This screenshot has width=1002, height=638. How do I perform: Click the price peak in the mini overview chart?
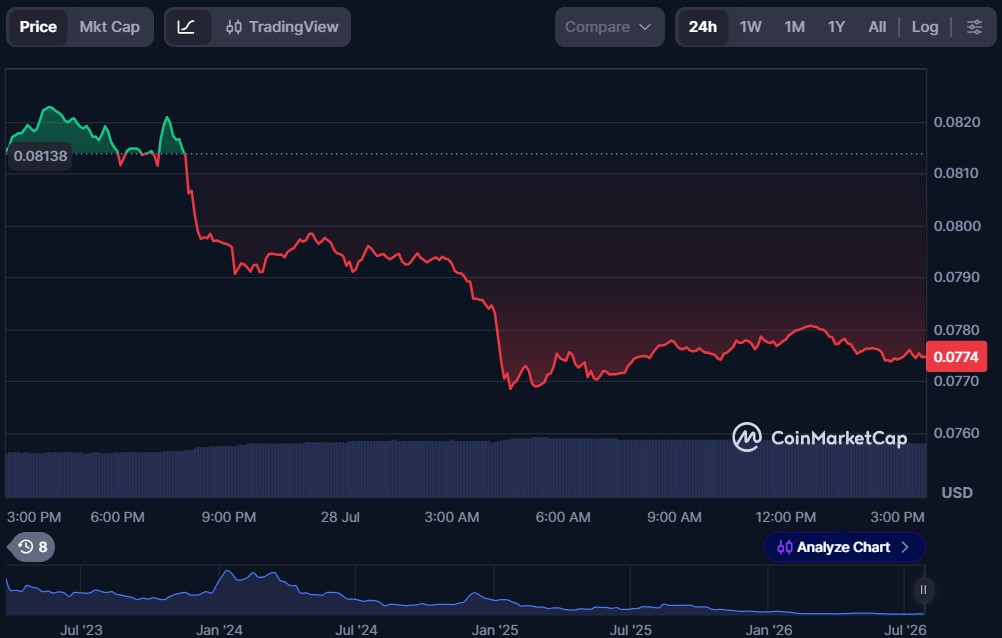pos(227,572)
